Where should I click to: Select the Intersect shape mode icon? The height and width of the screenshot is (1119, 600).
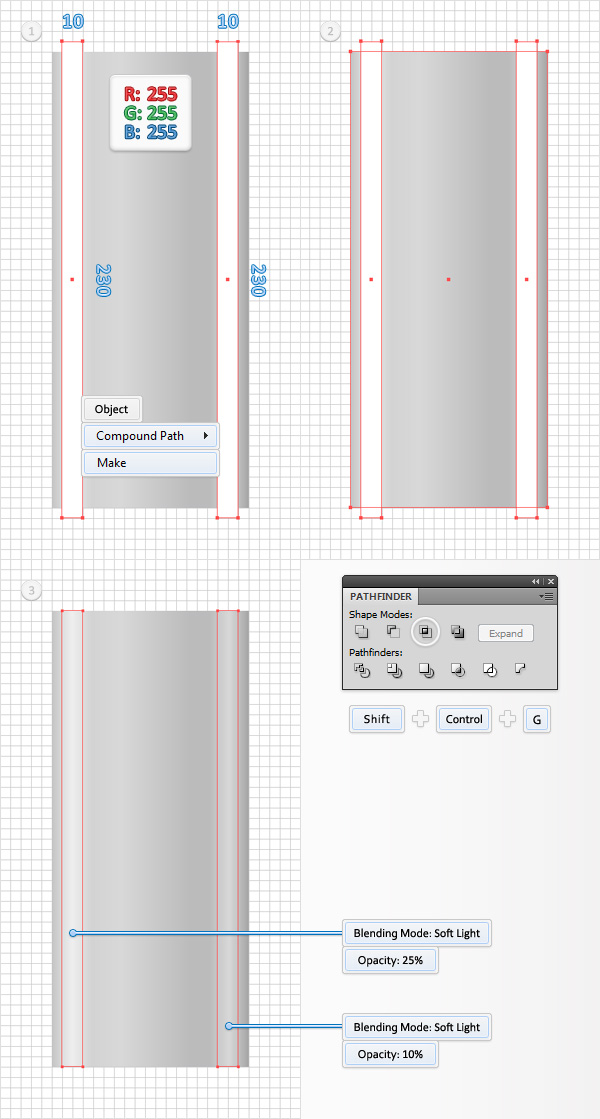425,632
